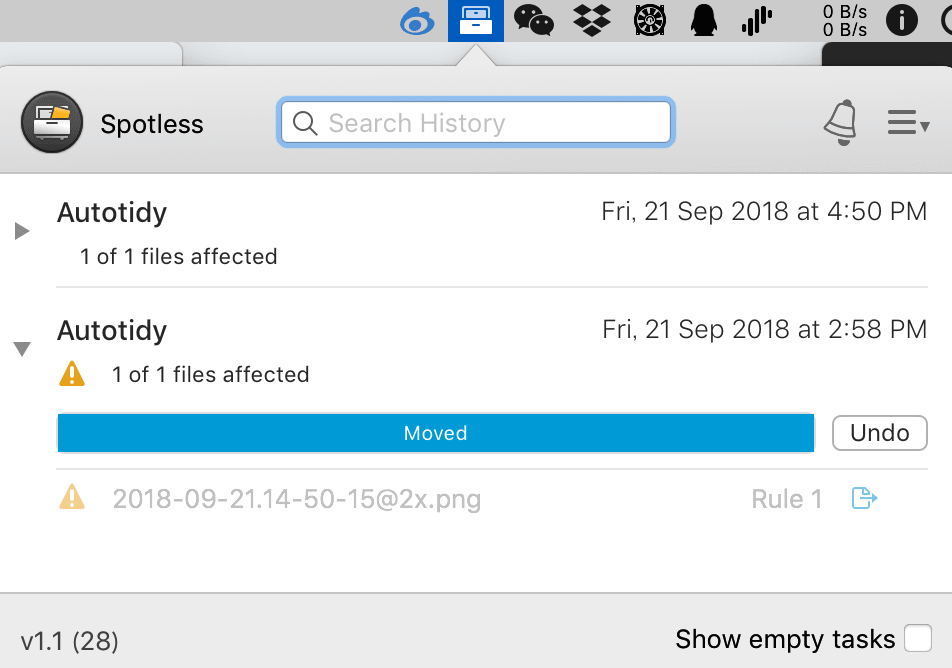Enable the Show empty tasks checkbox
Viewport: 952px width, 668px height.
[x=917, y=638]
